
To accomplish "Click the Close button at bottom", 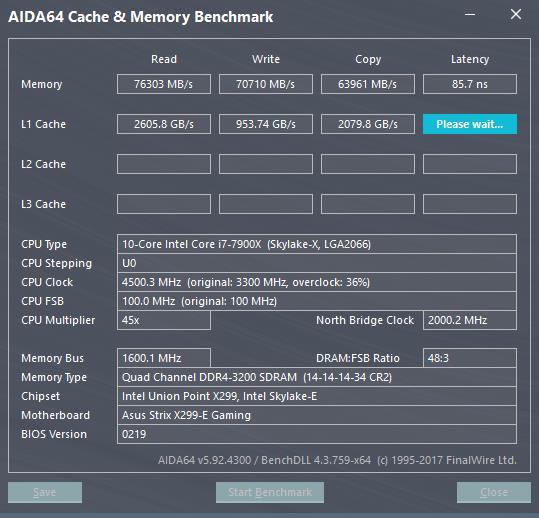I will click(x=494, y=492).
